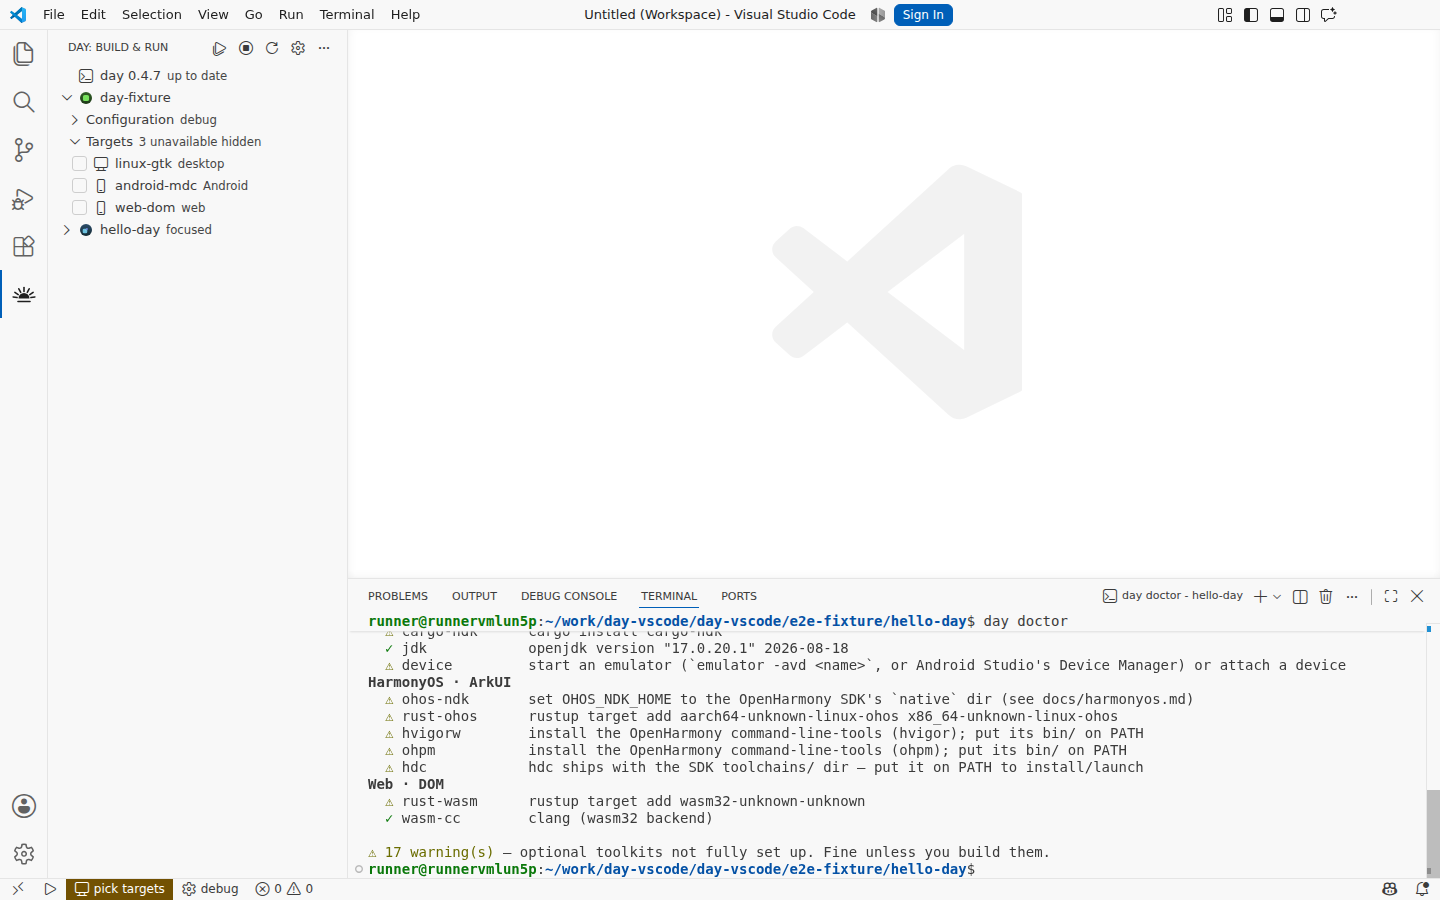Open the Run and Debug view
The width and height of the screenshot is (1440, 900).
(24, 198)
